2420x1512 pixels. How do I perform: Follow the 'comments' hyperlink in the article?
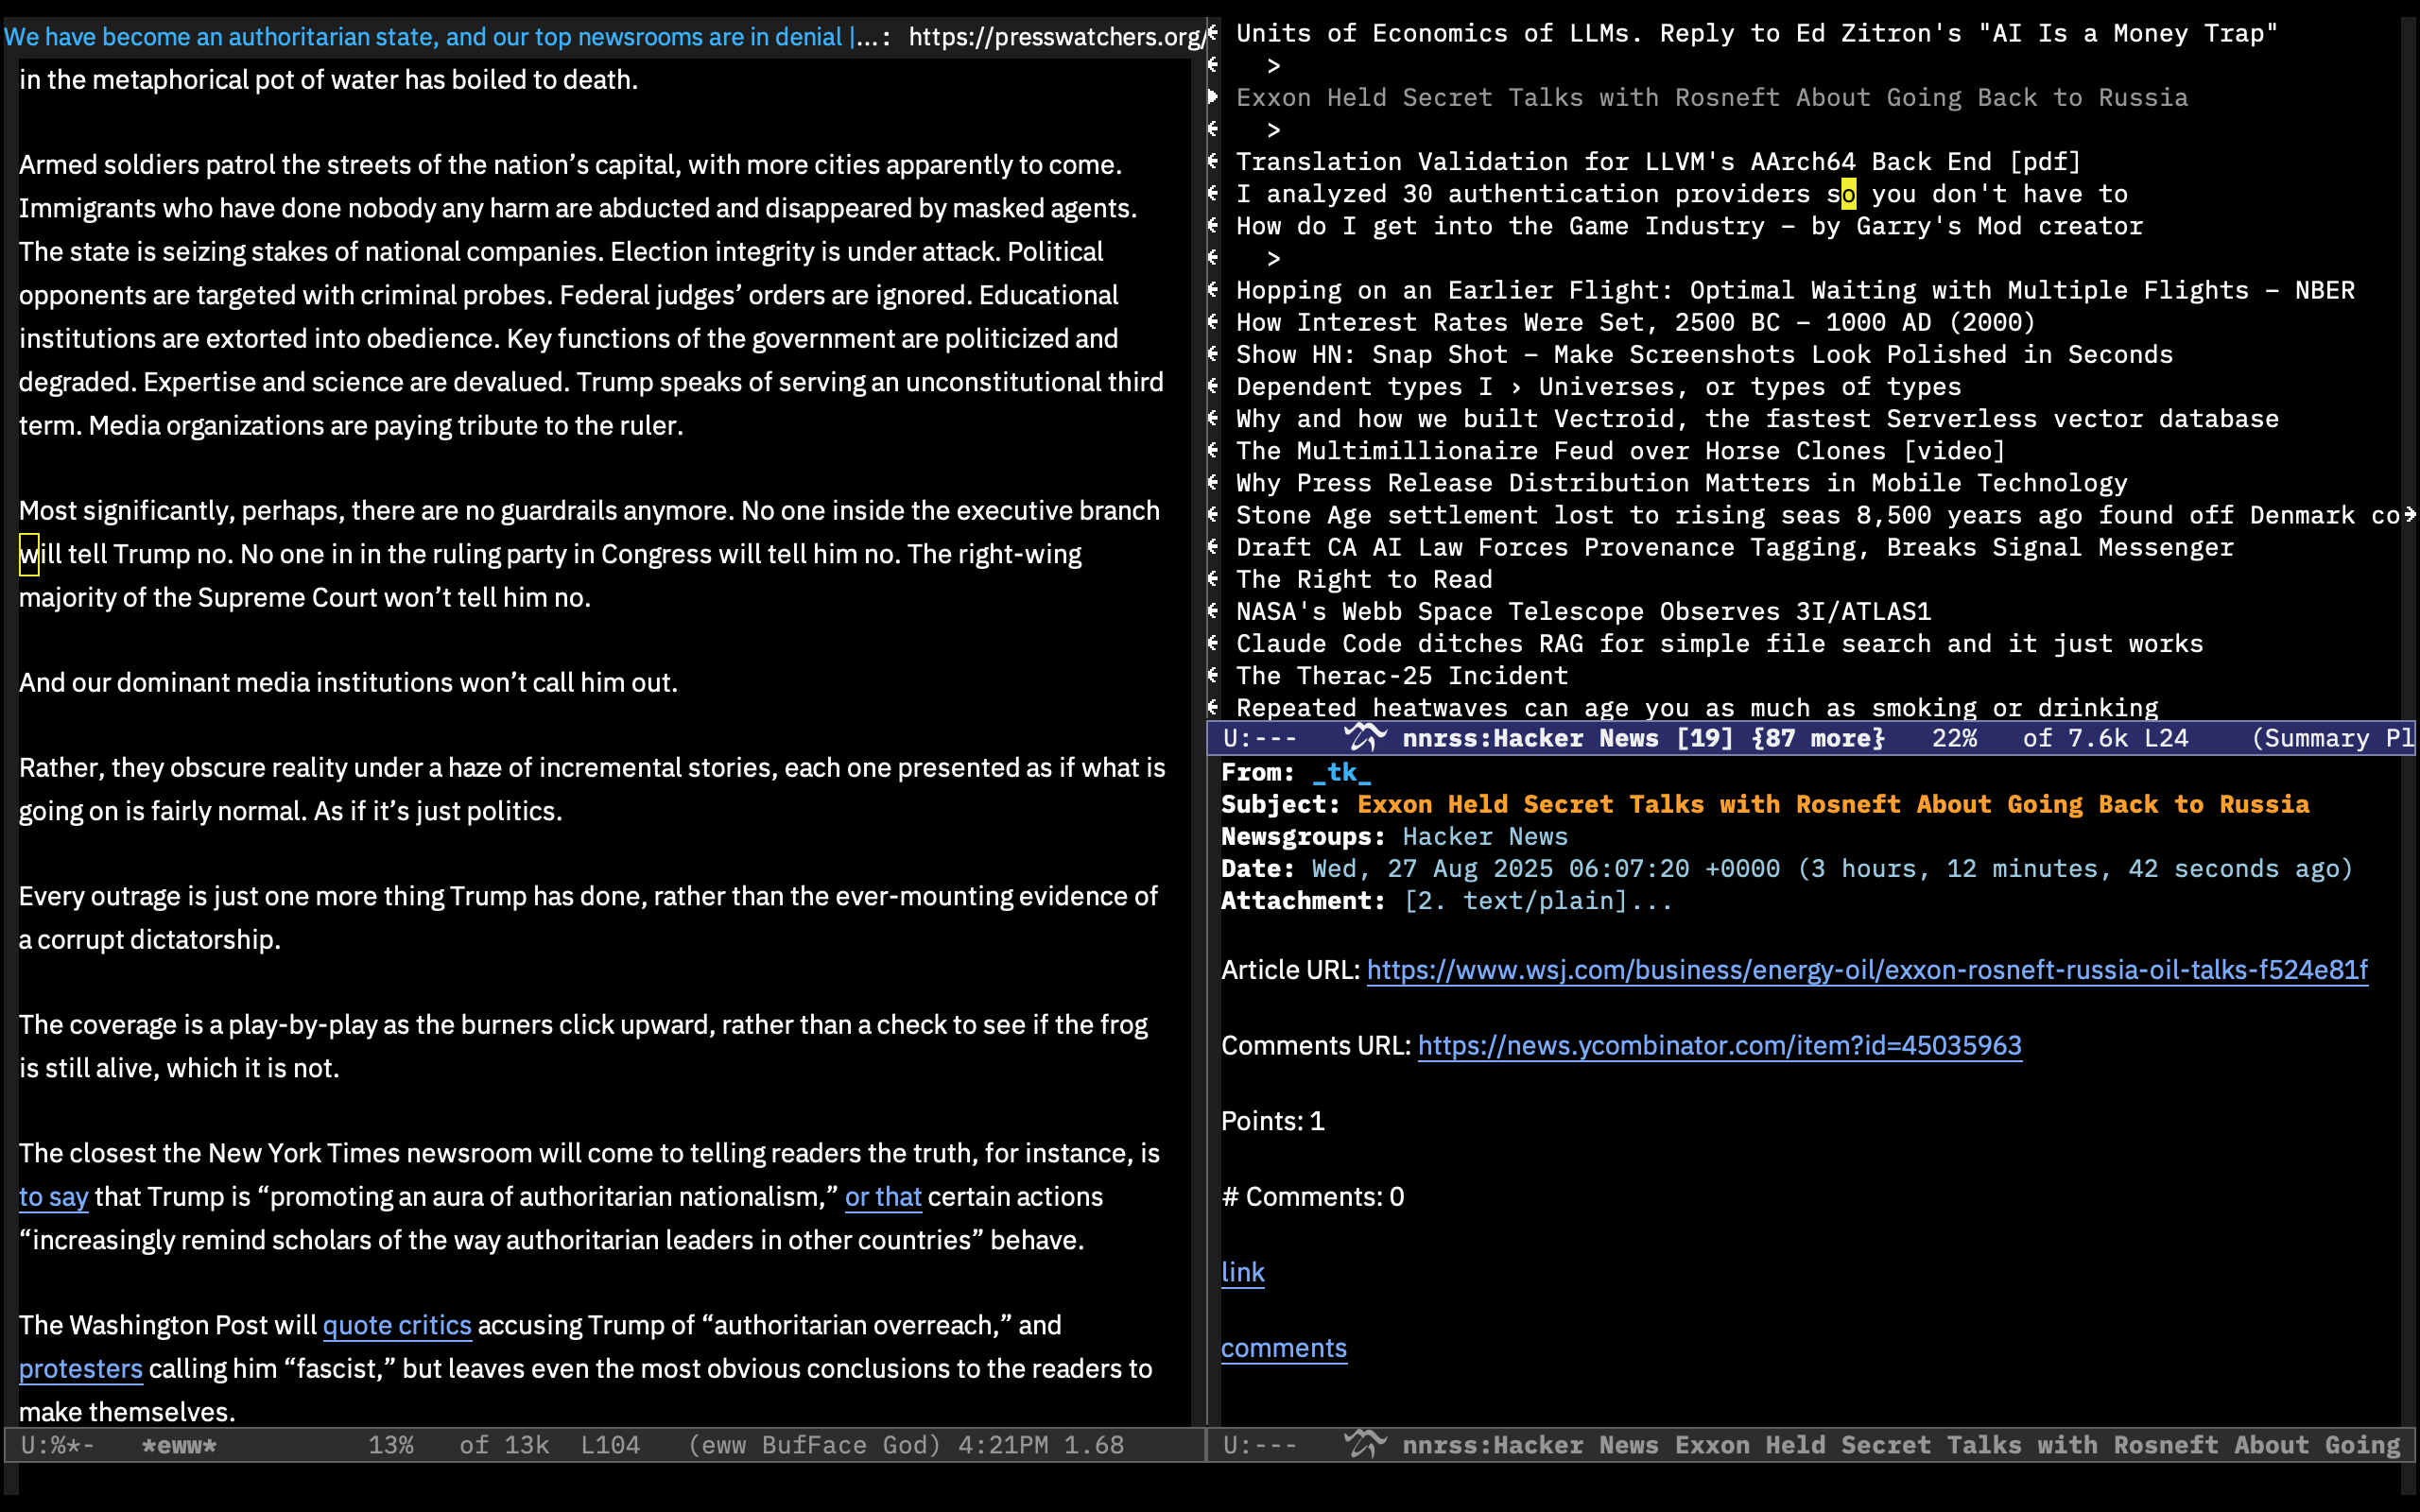point(1284,1348)
